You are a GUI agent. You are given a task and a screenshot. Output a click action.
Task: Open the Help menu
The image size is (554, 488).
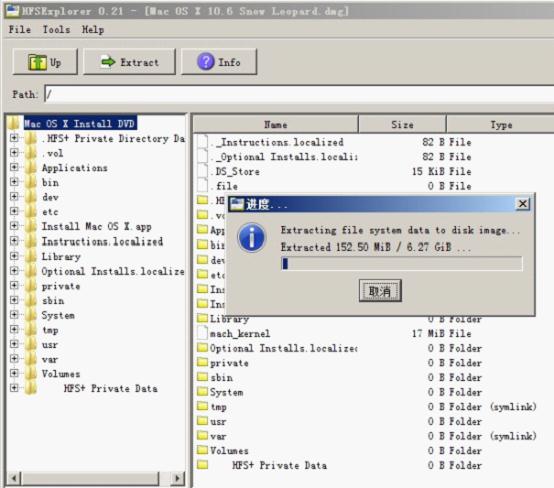(93, 30)
